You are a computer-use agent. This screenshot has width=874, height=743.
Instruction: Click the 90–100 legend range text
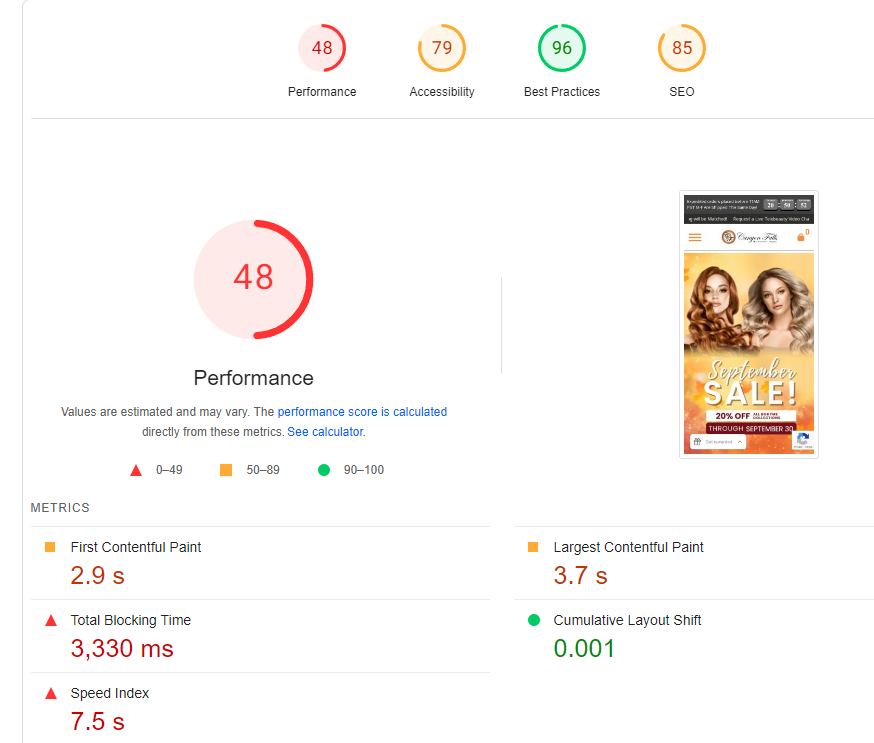[x=364, y=470]
